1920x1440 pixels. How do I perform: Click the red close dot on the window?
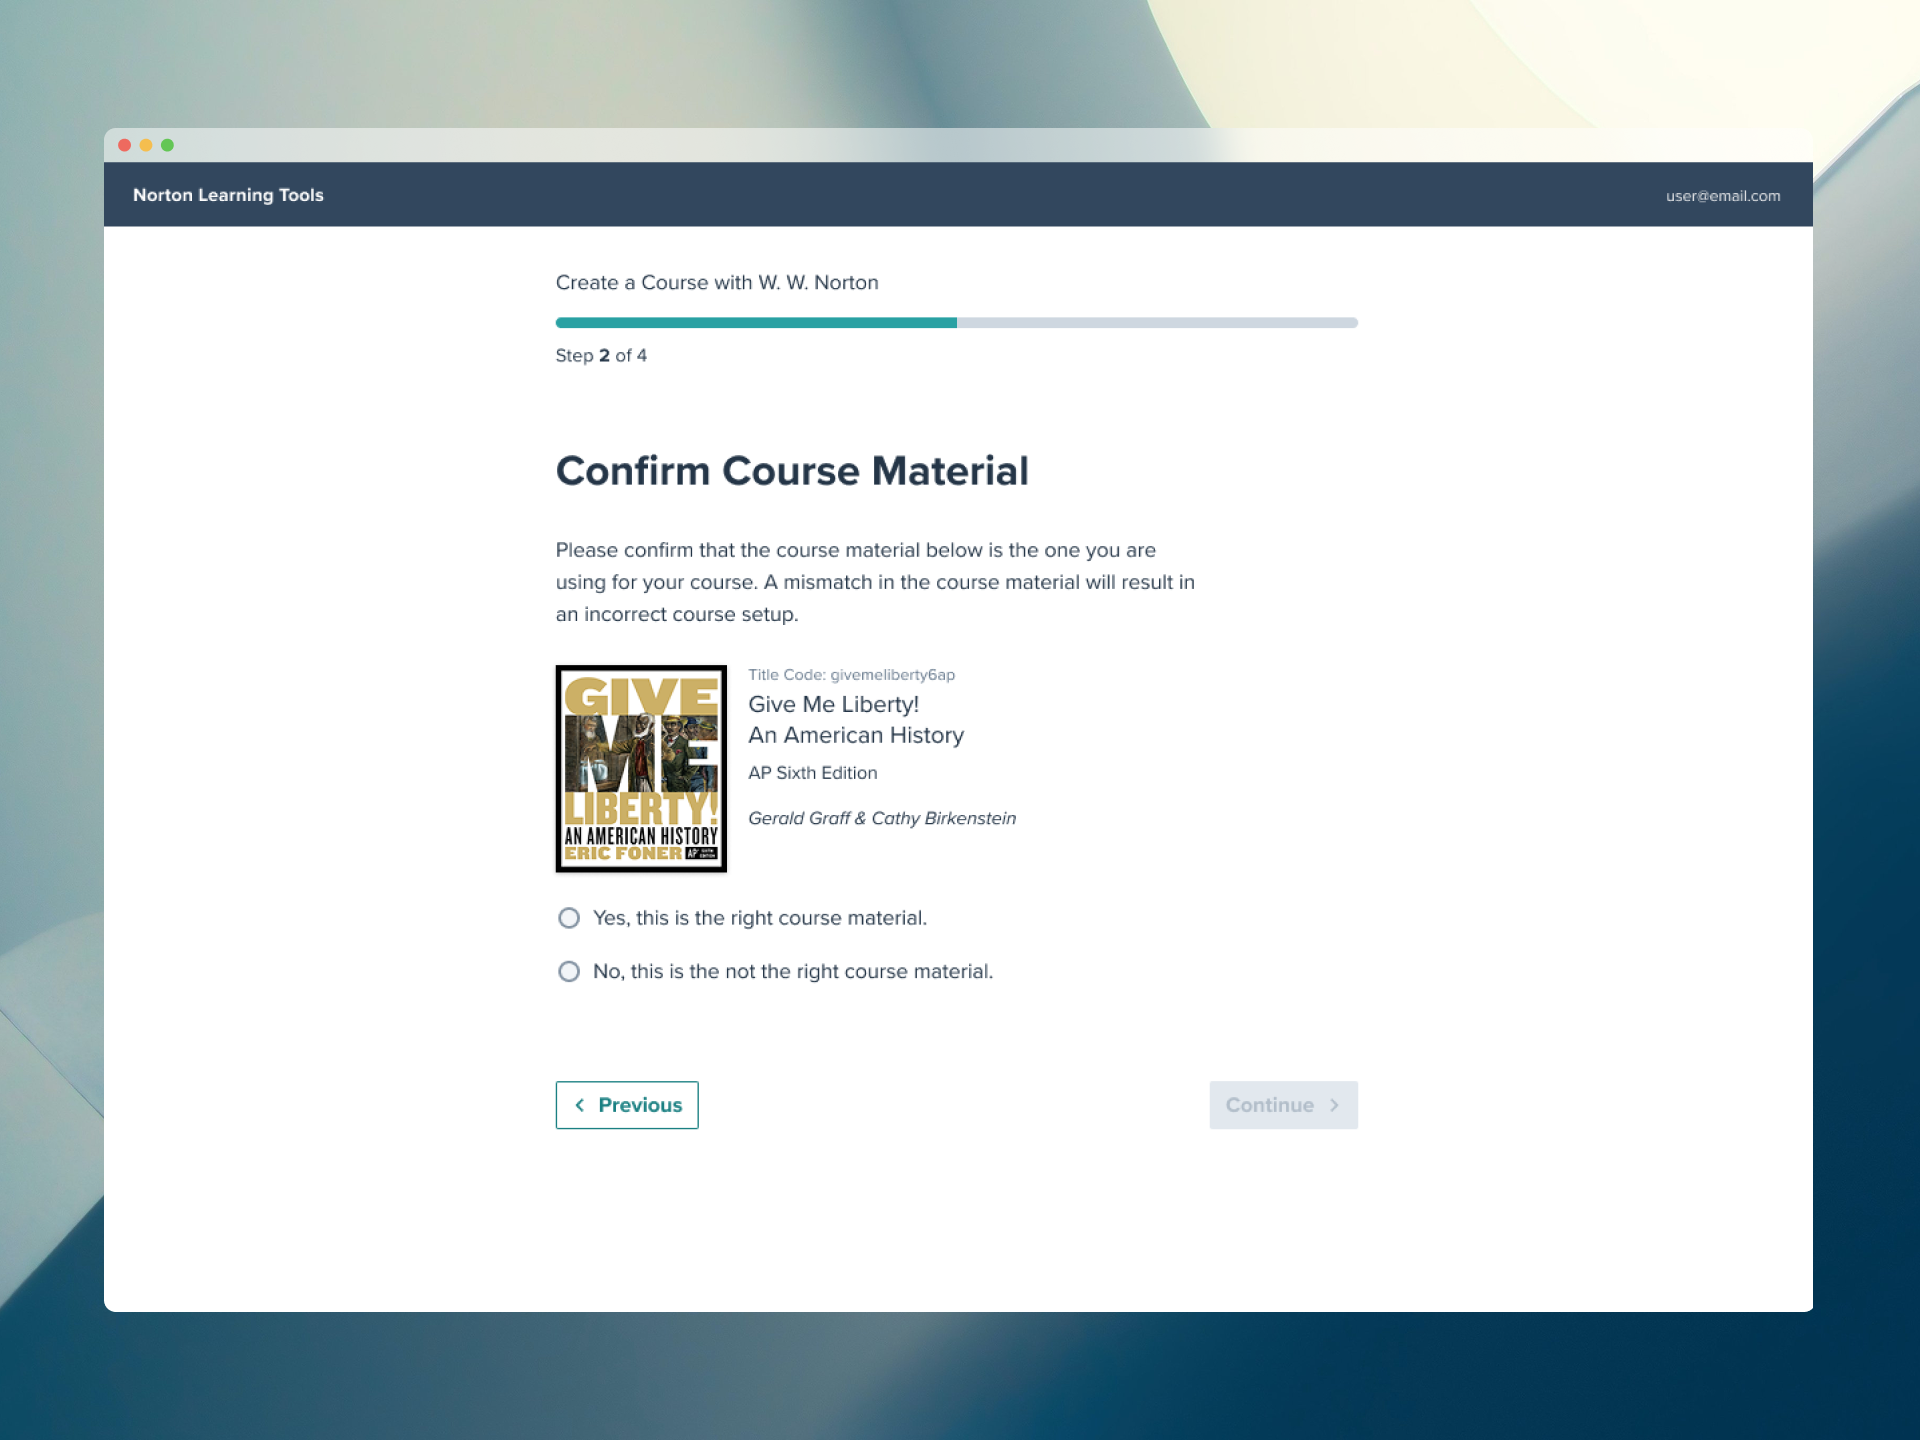coord(124,144)
